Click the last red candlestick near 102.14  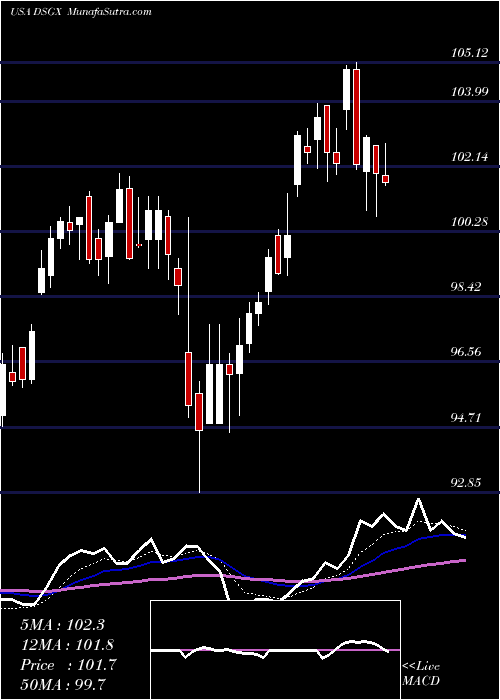coord(386,179)
